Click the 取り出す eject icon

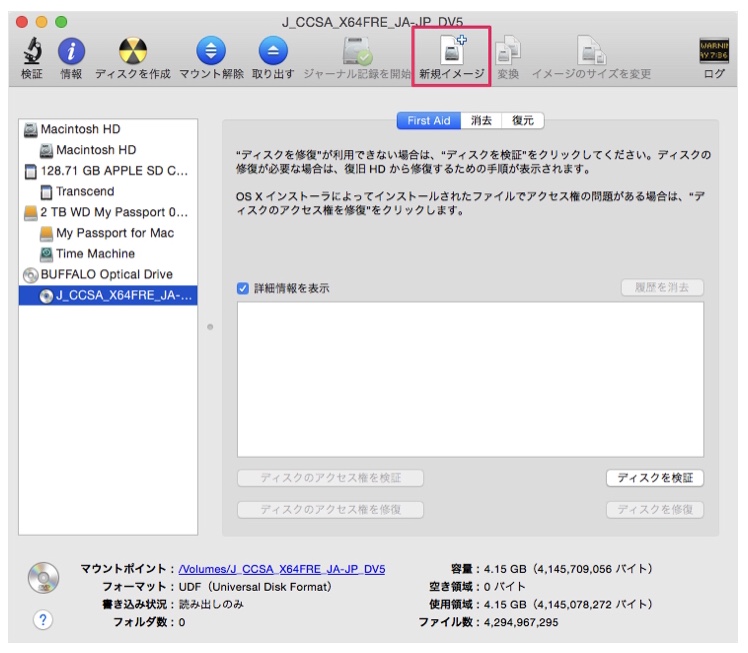[273, 51]
